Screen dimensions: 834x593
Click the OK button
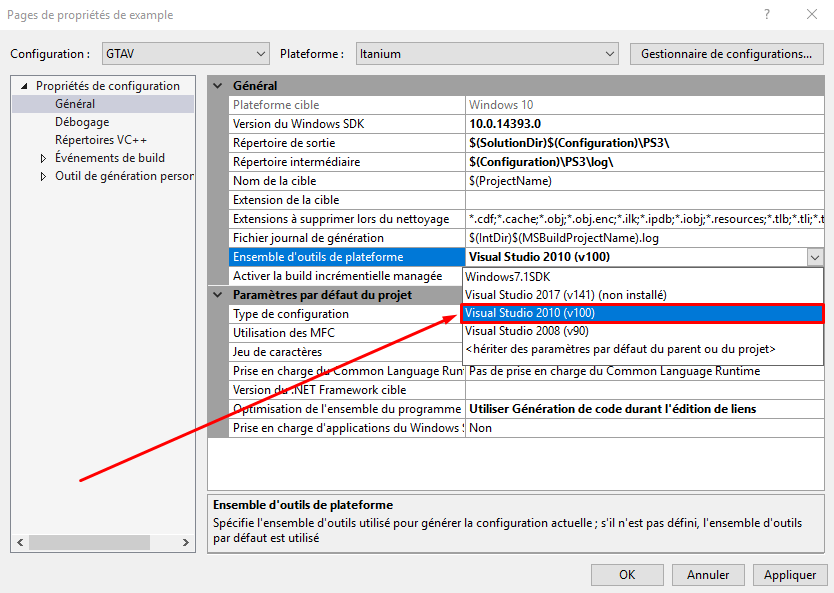[x=627, y=575]
